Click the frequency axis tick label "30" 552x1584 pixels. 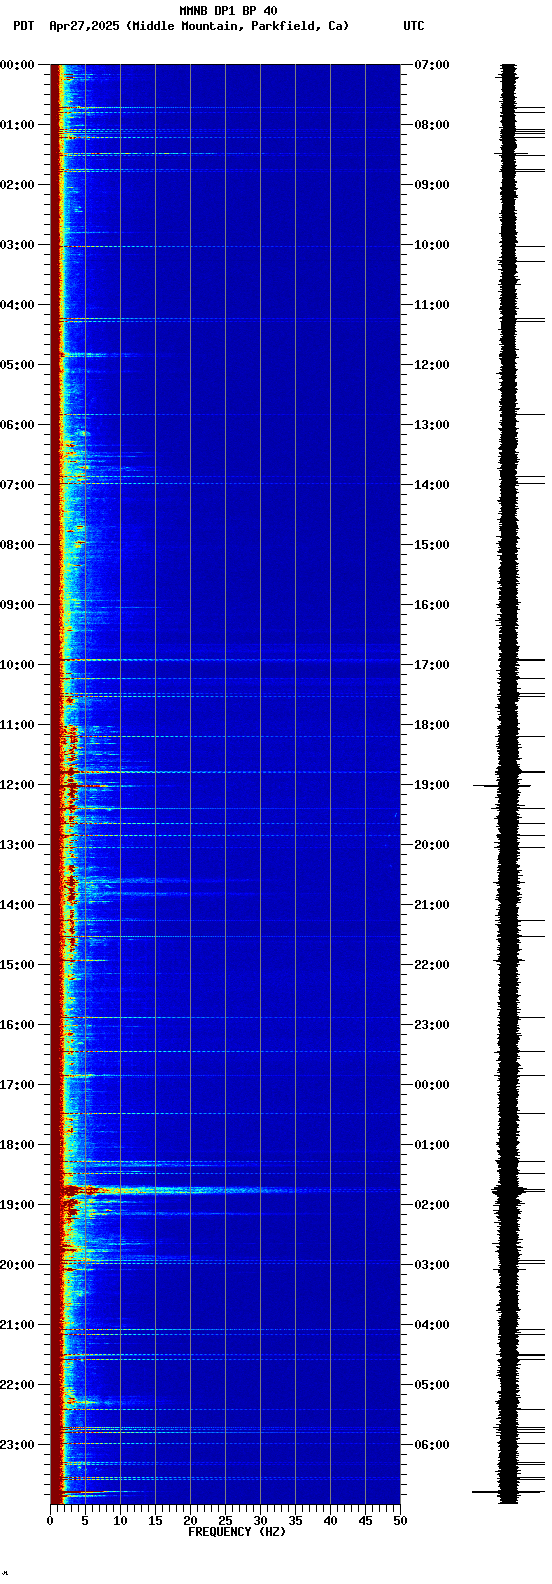pyautogui.click(x=260, y=1521)
